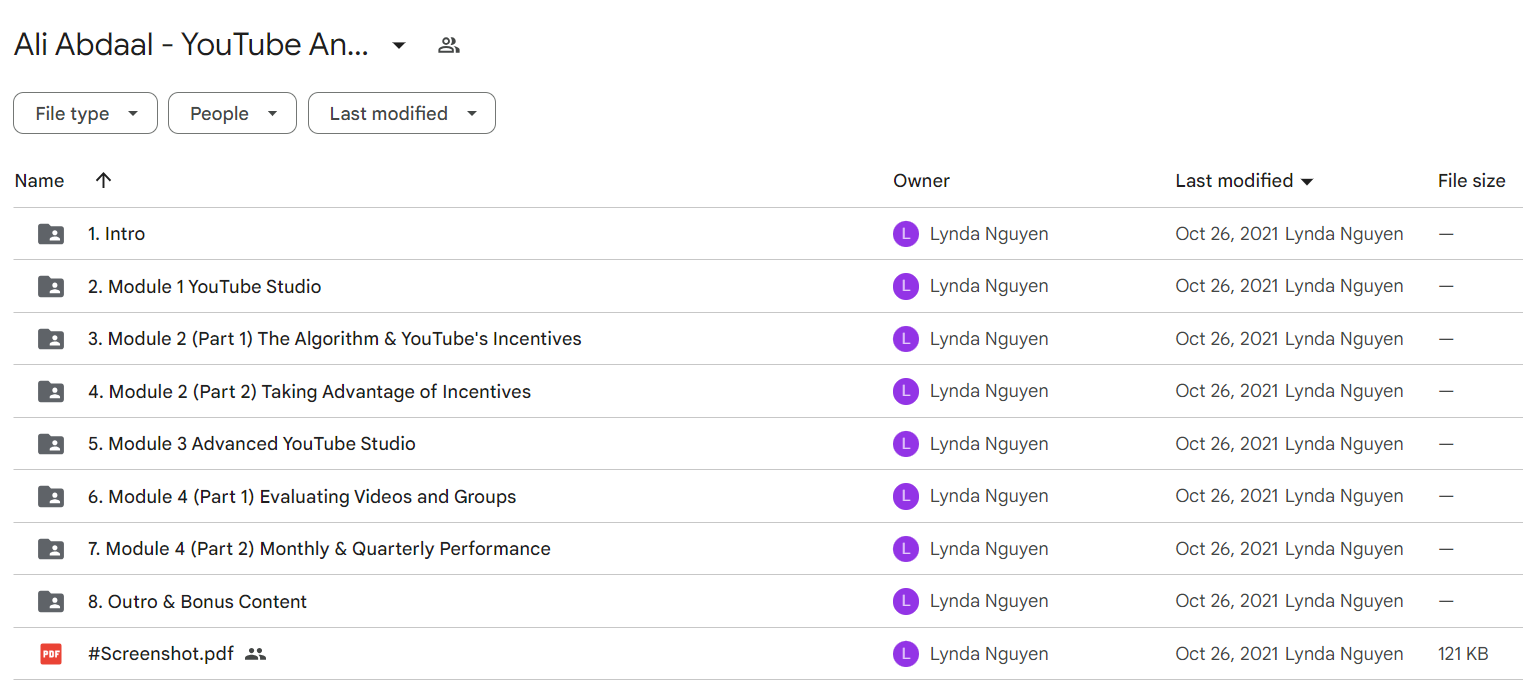This screenshot has width=1523, height=700.
Task: Click owner avatar in #Screenshot.pdf row
Action: [905, 654]
